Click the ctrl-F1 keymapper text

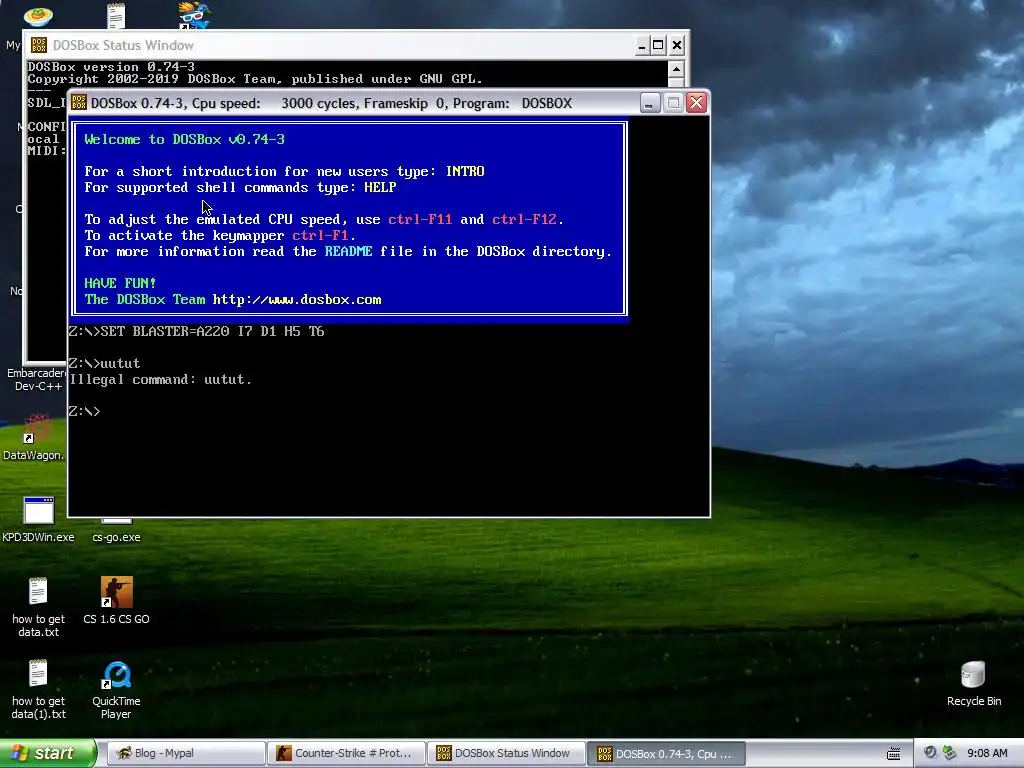click(x=321, y=236)
